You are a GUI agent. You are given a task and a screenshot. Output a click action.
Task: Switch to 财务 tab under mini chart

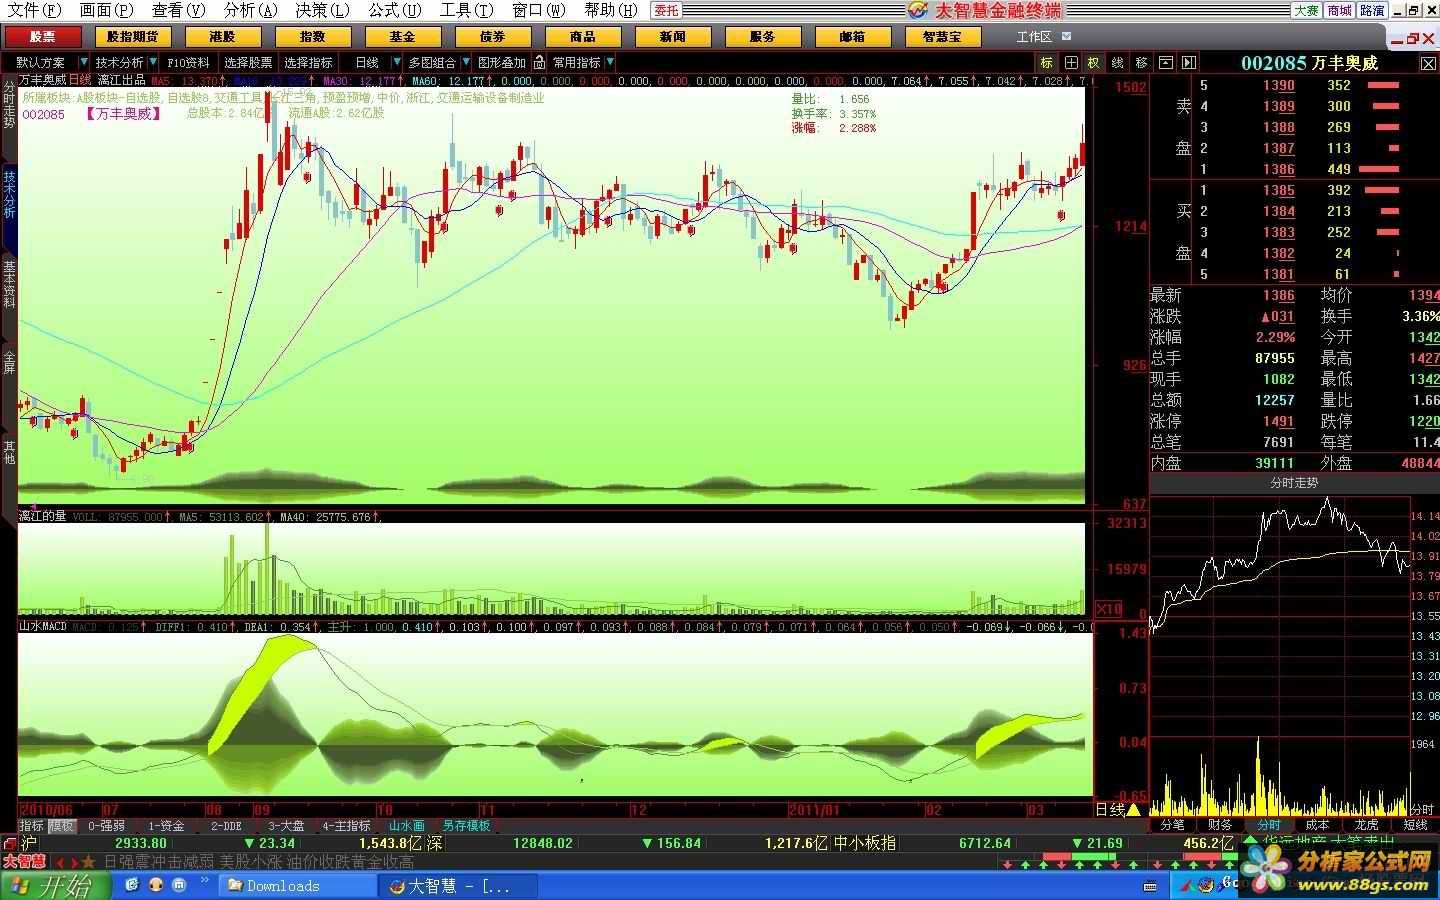click(1220, 825)
